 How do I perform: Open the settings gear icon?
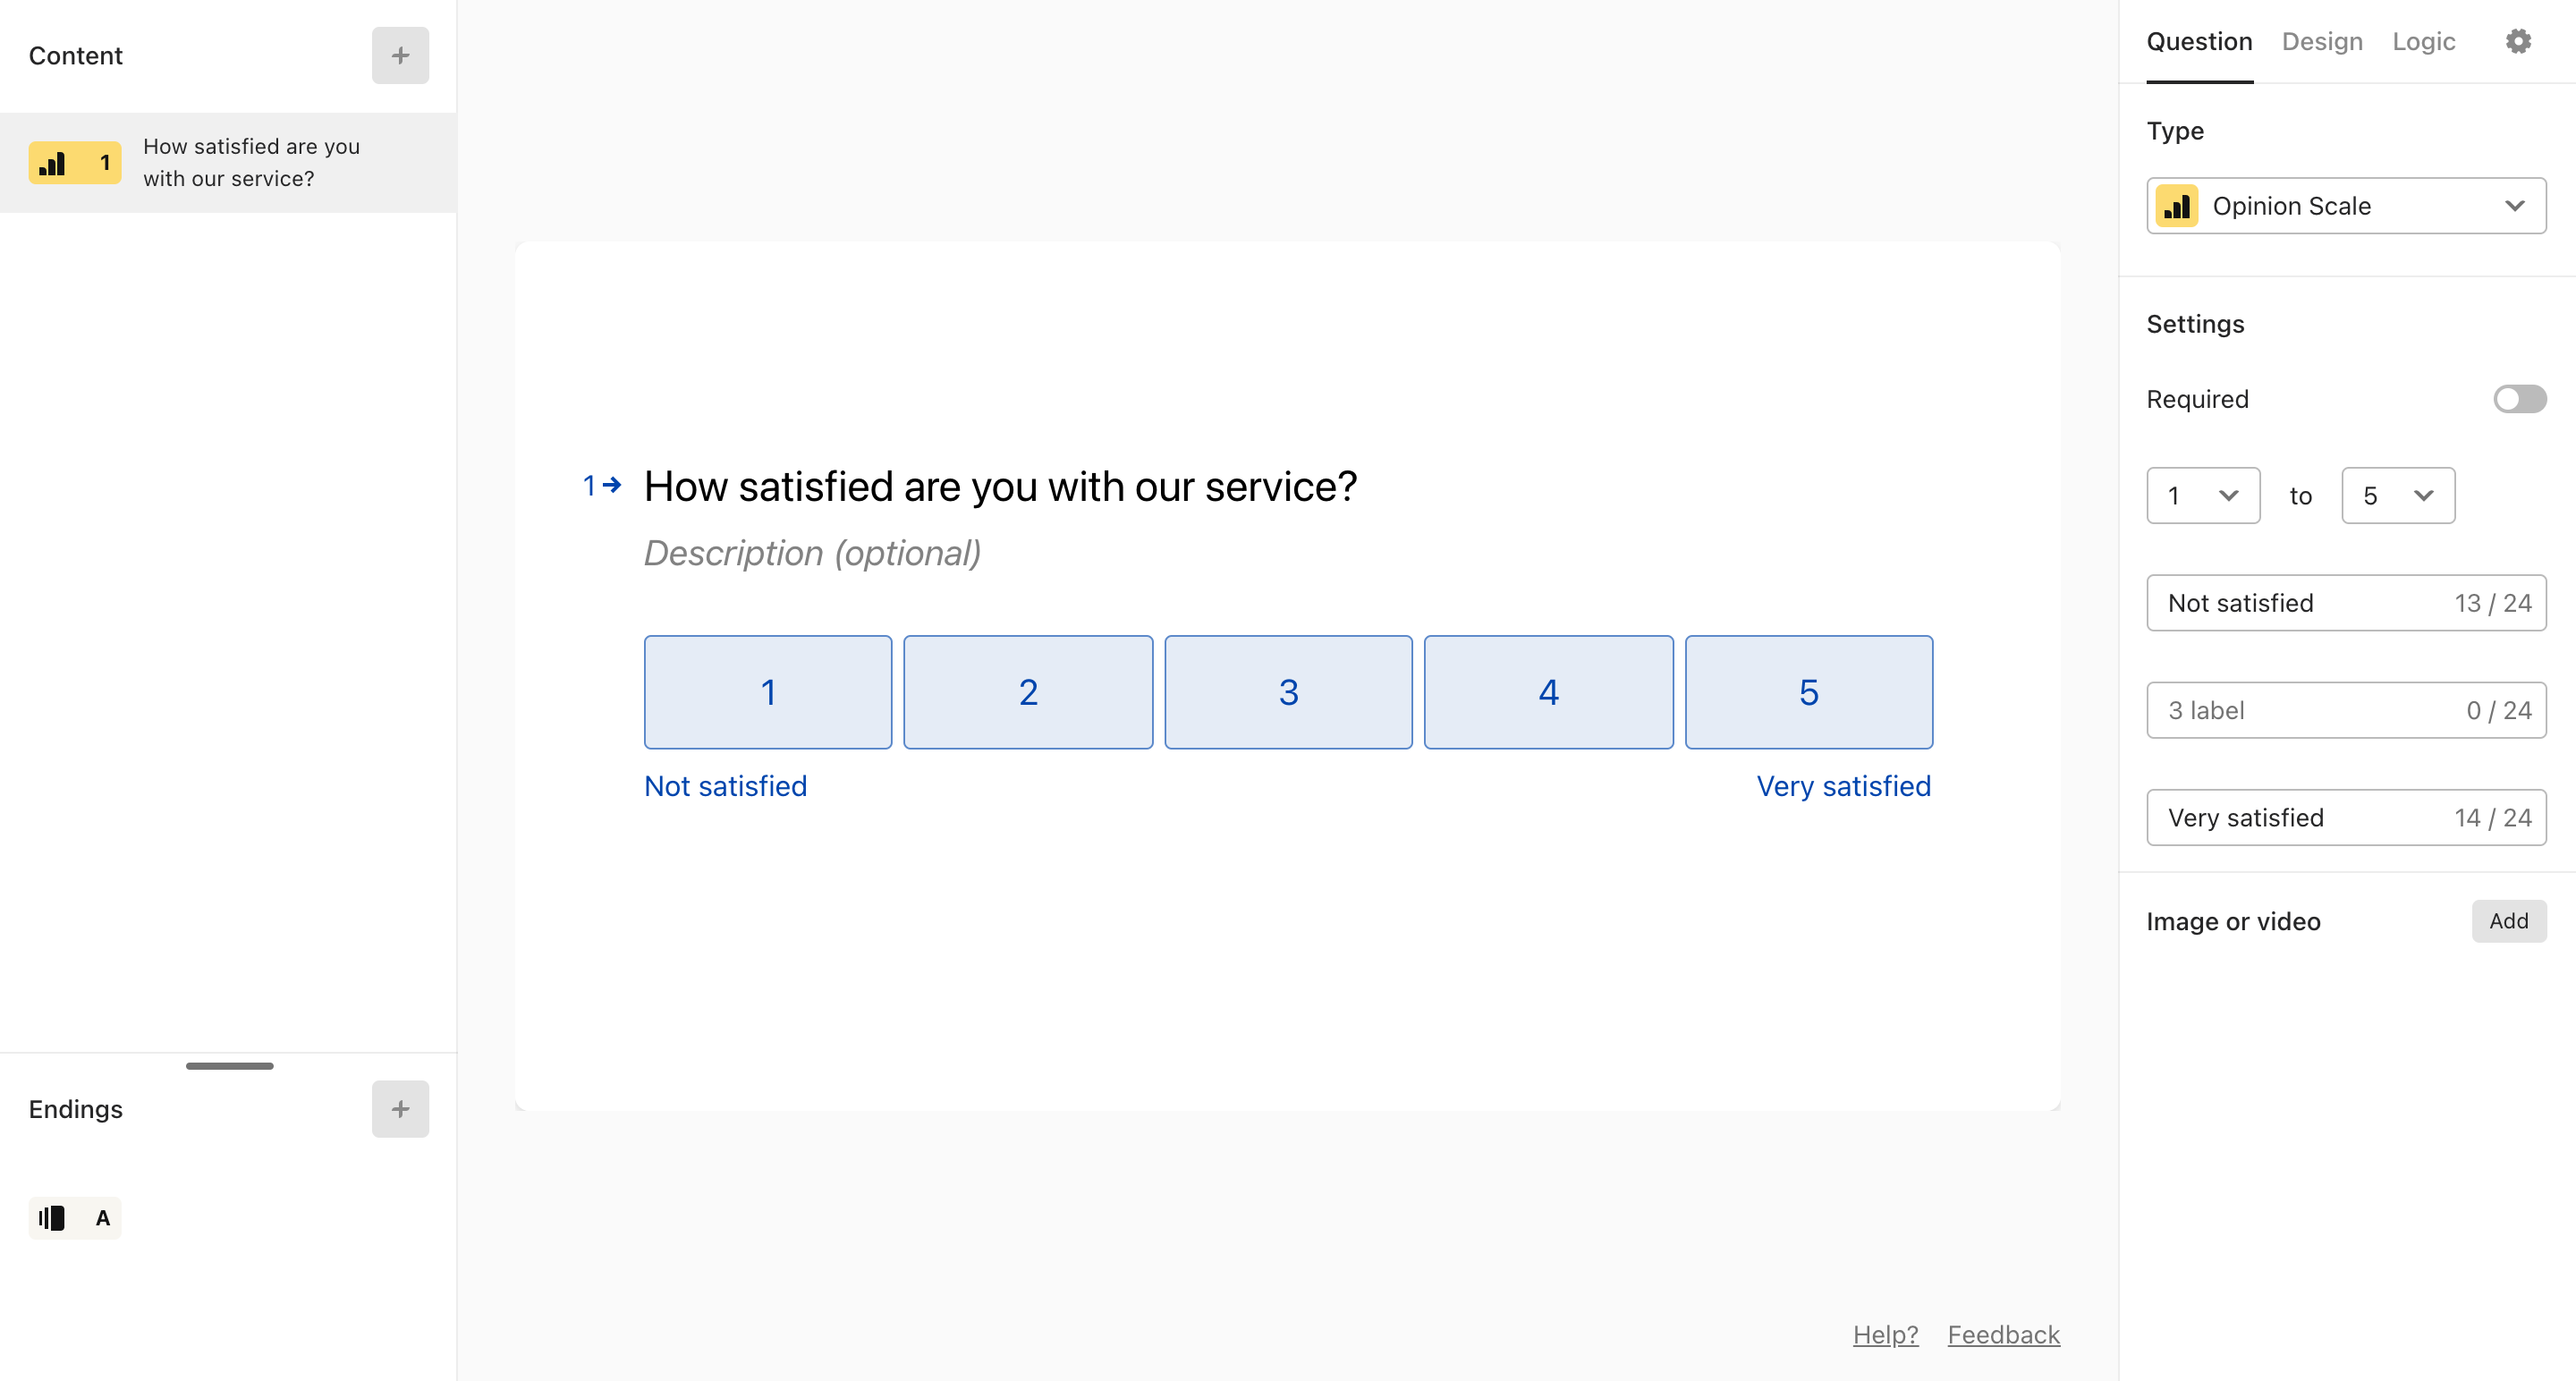2518,41
